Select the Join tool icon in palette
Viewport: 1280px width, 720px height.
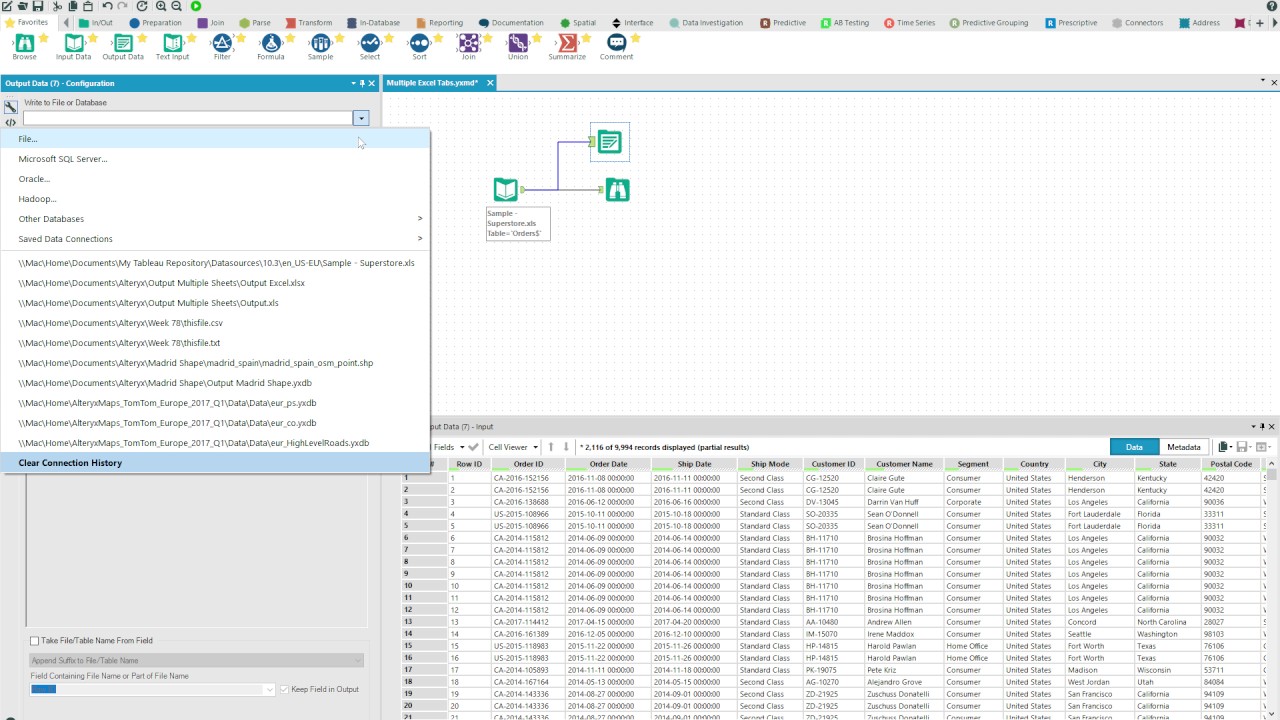pyautogui.click(x=468, y=42)
